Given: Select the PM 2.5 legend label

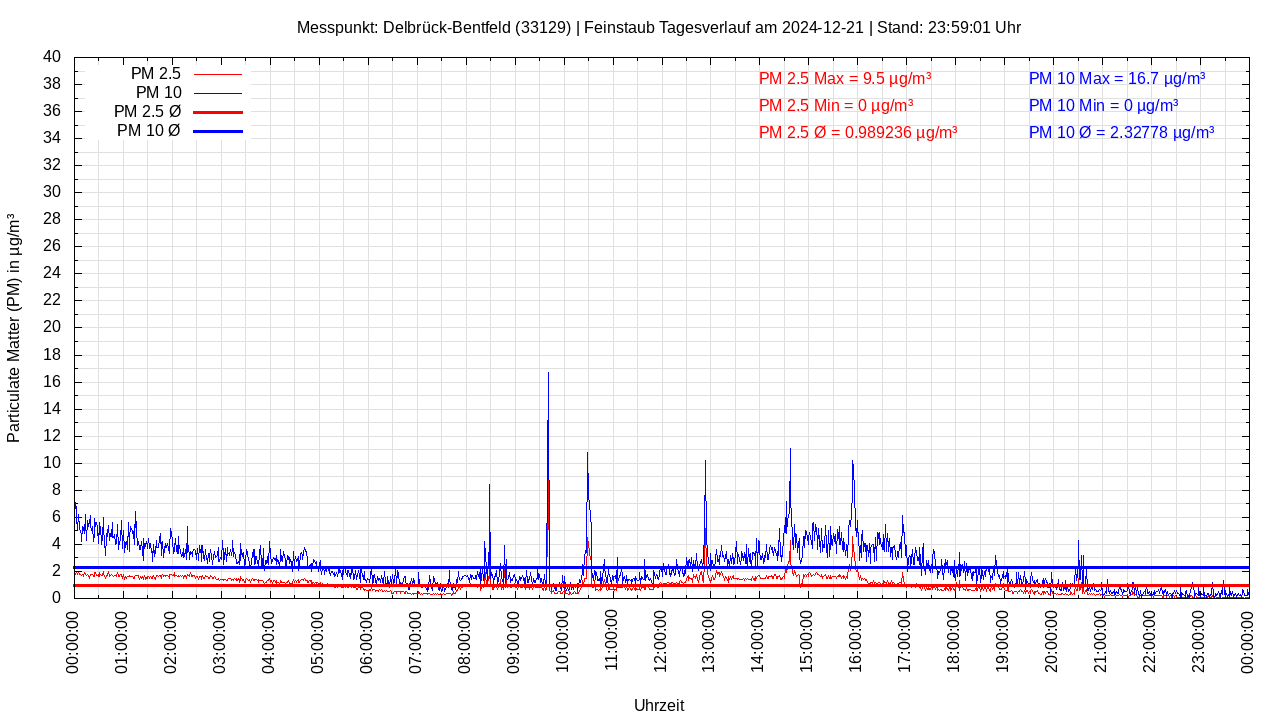Looking at the screenshot, I should pyautogui.click(x=155, y=73).
